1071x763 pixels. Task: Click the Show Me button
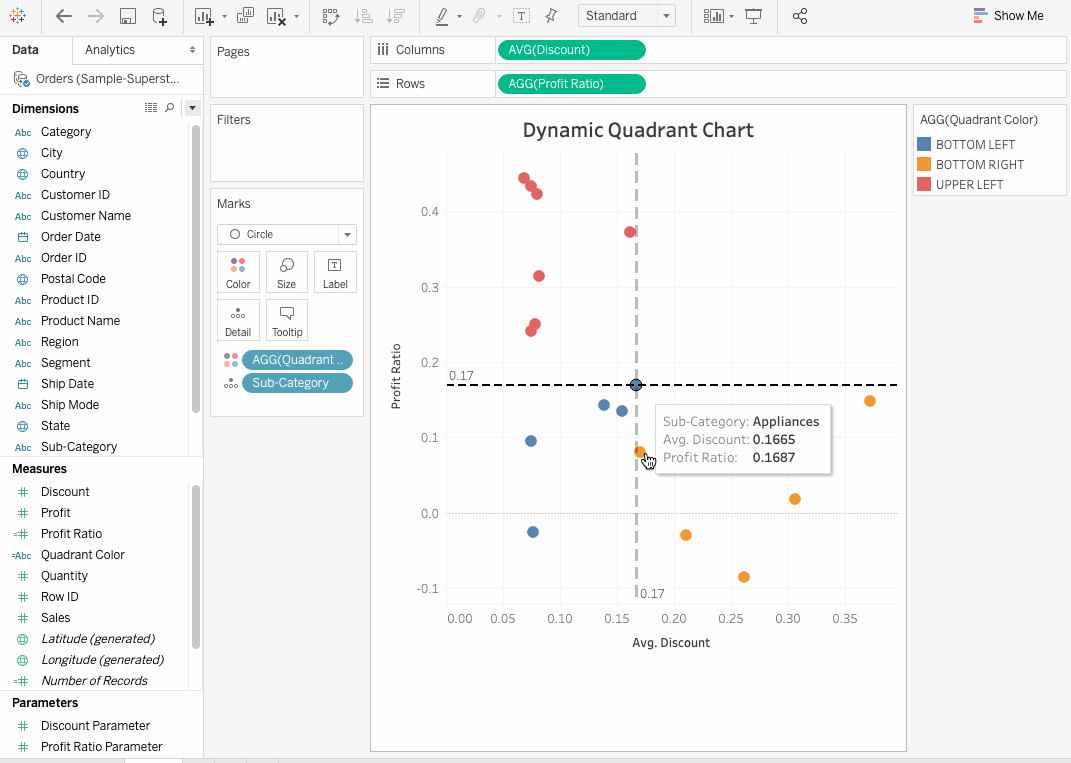click(1008, 16)
